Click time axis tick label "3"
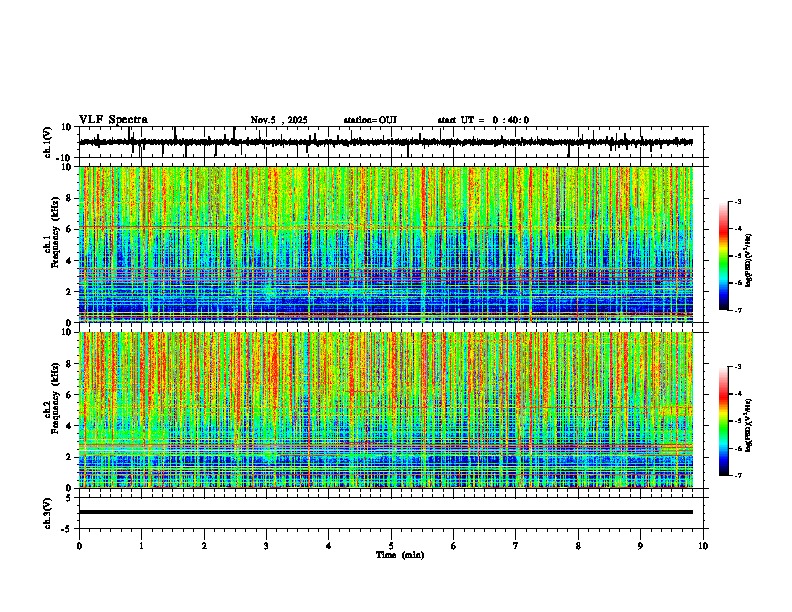Viewport: 792px width, 612px height. 266,546
